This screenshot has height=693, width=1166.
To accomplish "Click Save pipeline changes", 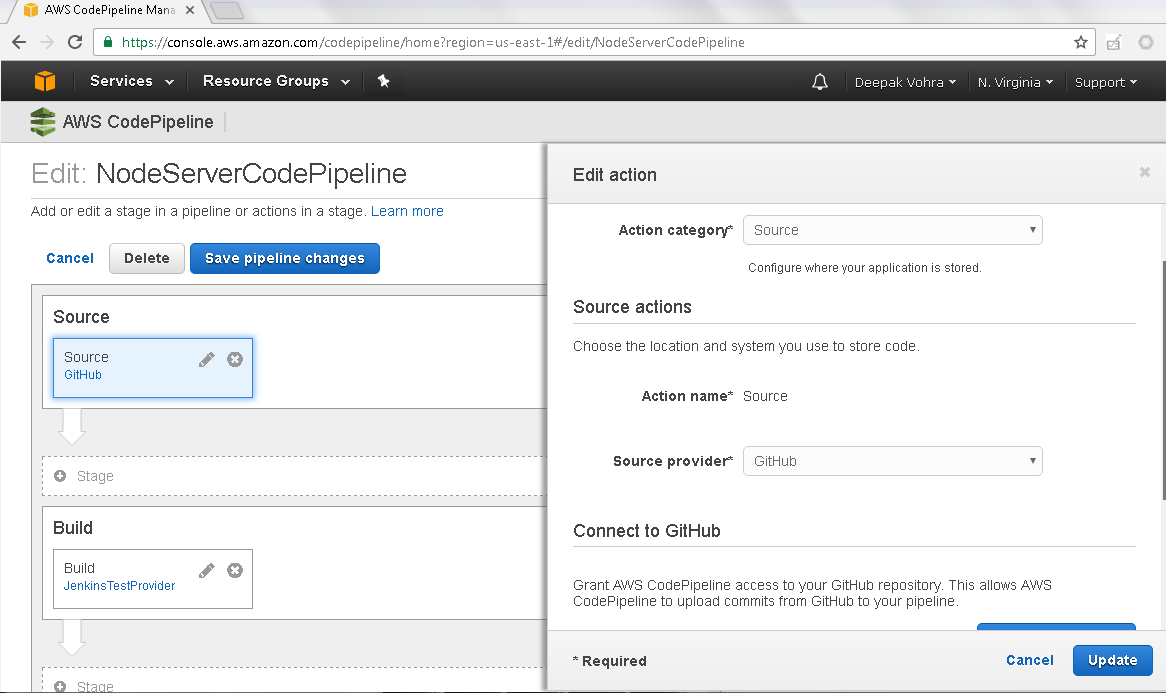I will 285,258.
